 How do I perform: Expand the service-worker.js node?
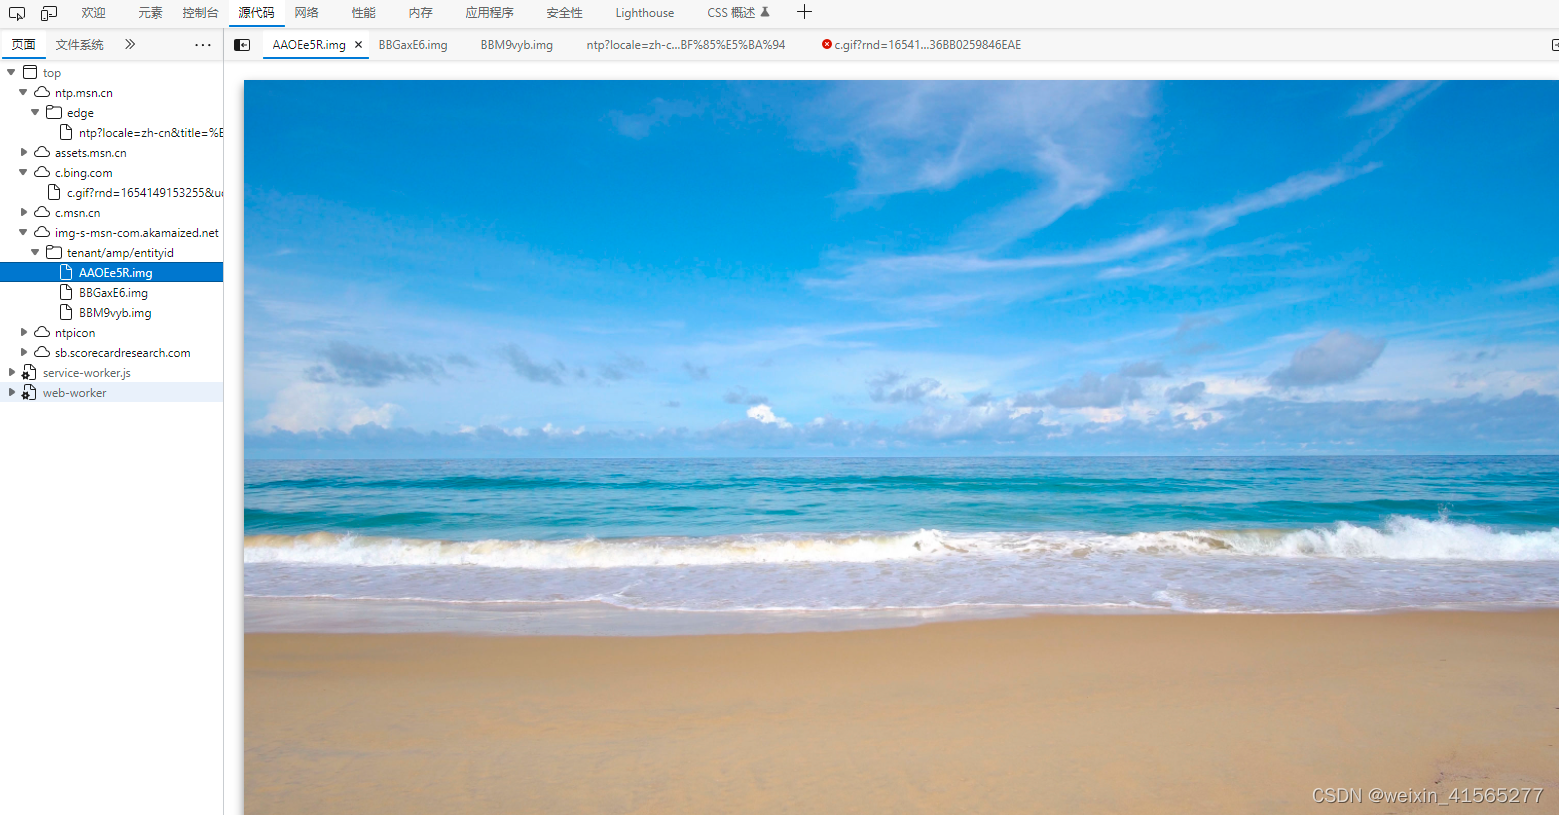(x=11, y=372)
